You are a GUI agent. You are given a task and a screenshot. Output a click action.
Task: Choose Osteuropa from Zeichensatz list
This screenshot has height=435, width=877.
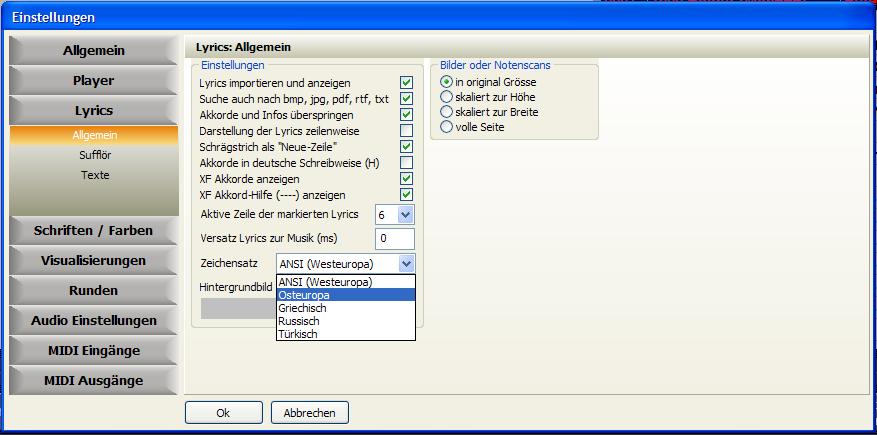click(x=345, y=295)
